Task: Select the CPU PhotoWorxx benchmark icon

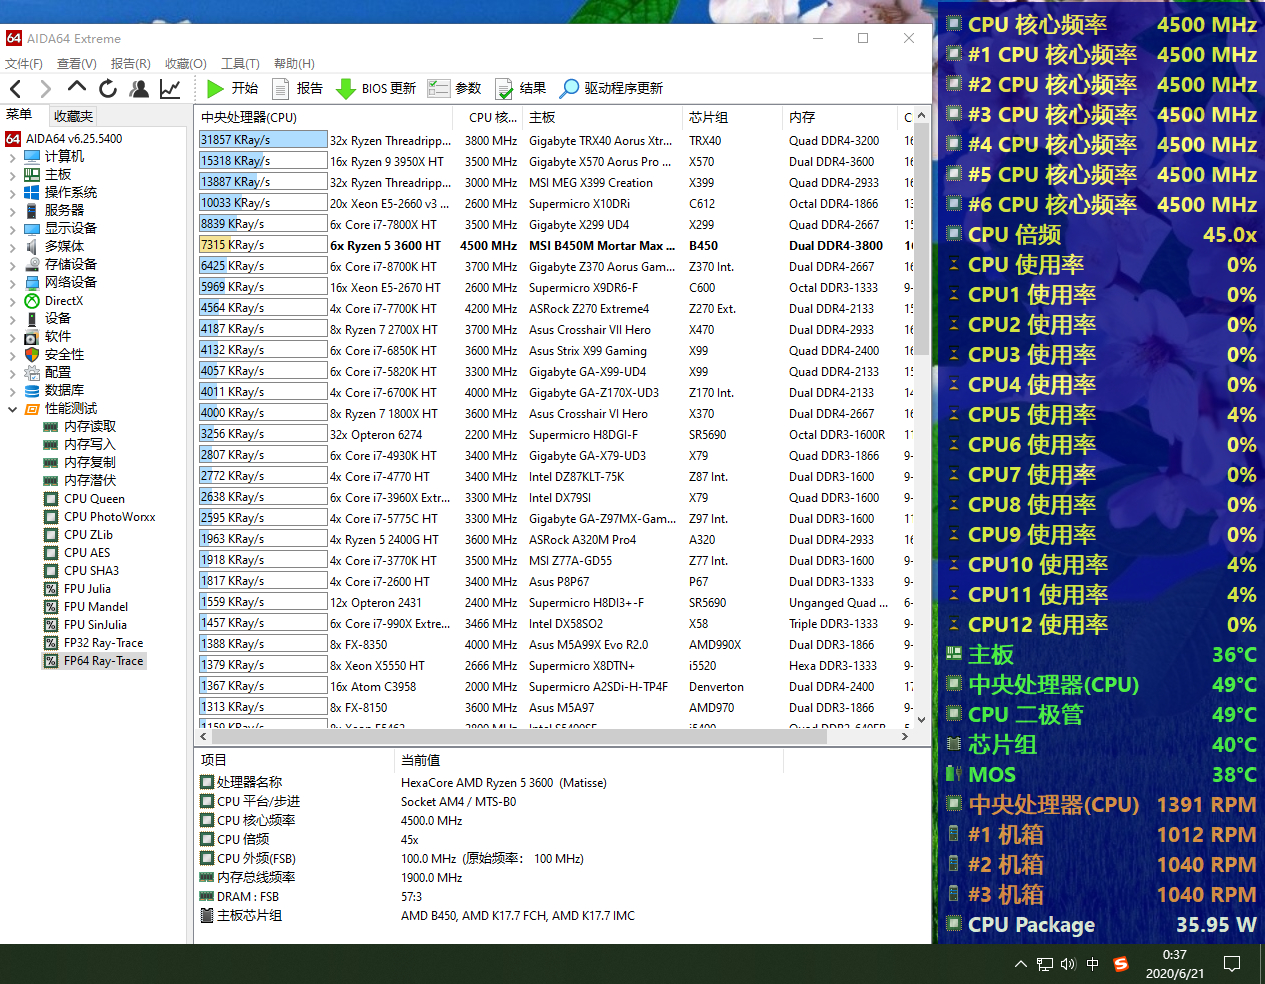Action: point(51,517)
